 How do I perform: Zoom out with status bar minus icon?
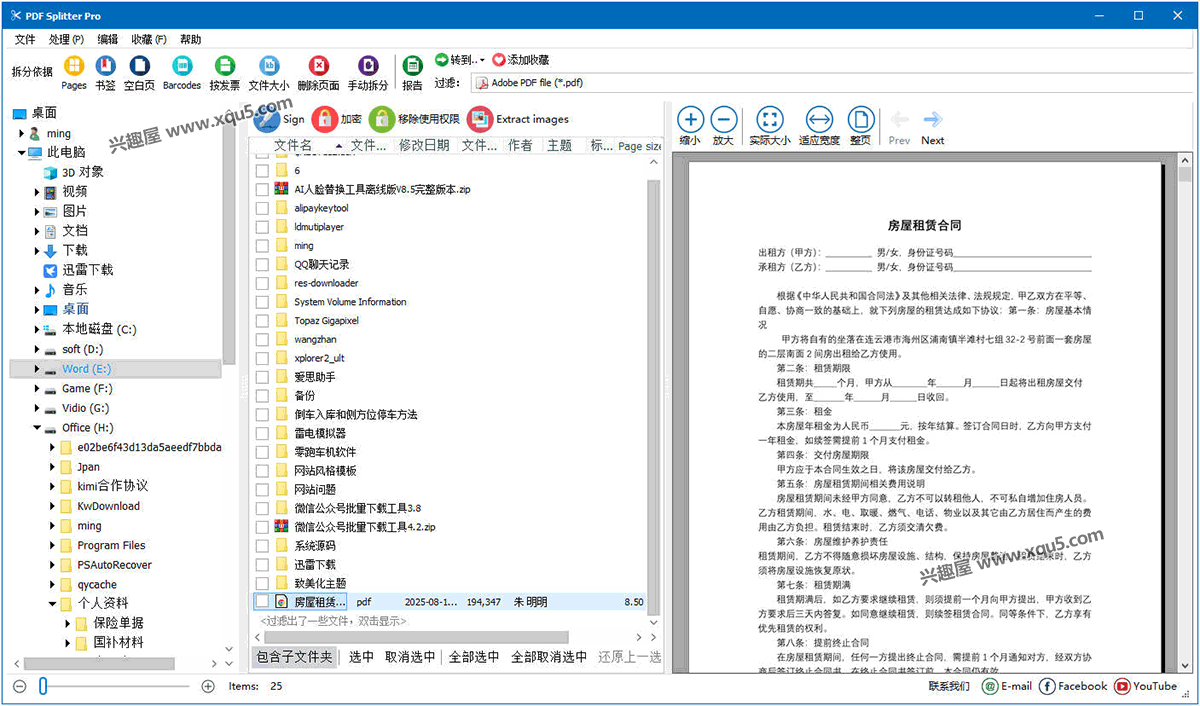pos(19,686)
